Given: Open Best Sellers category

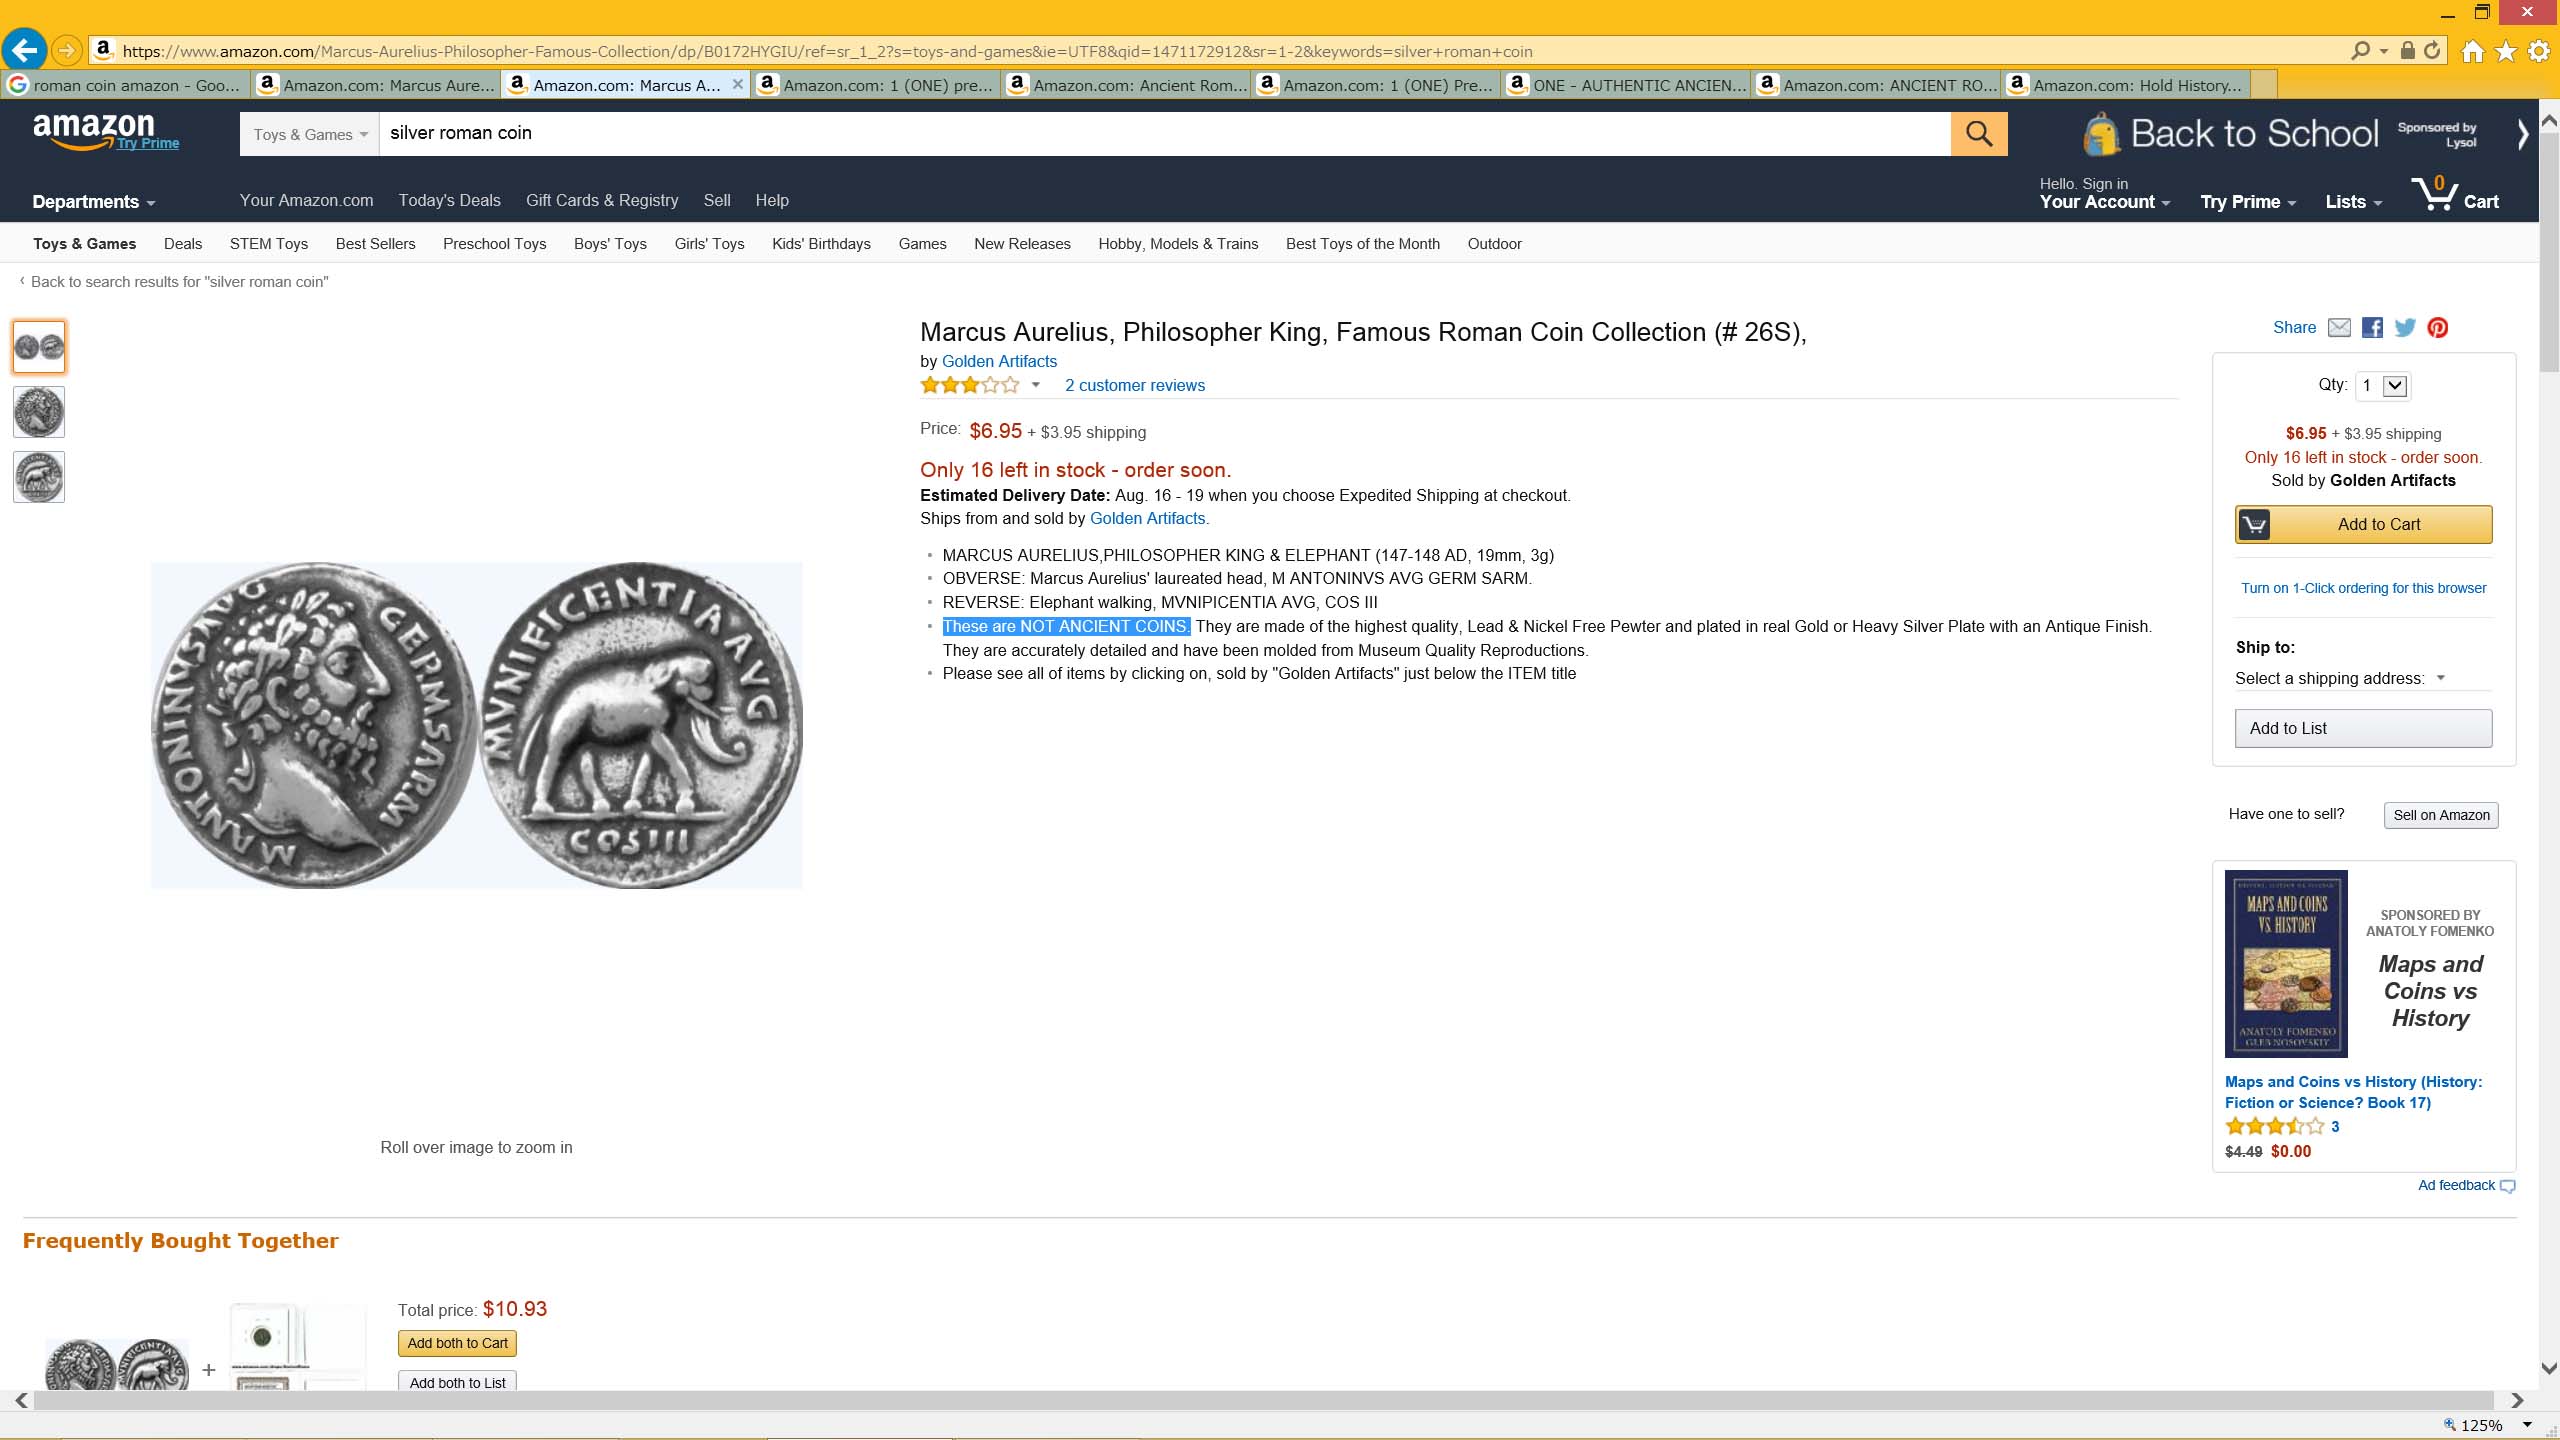Looking at the screenshot, I should point(375,244).
